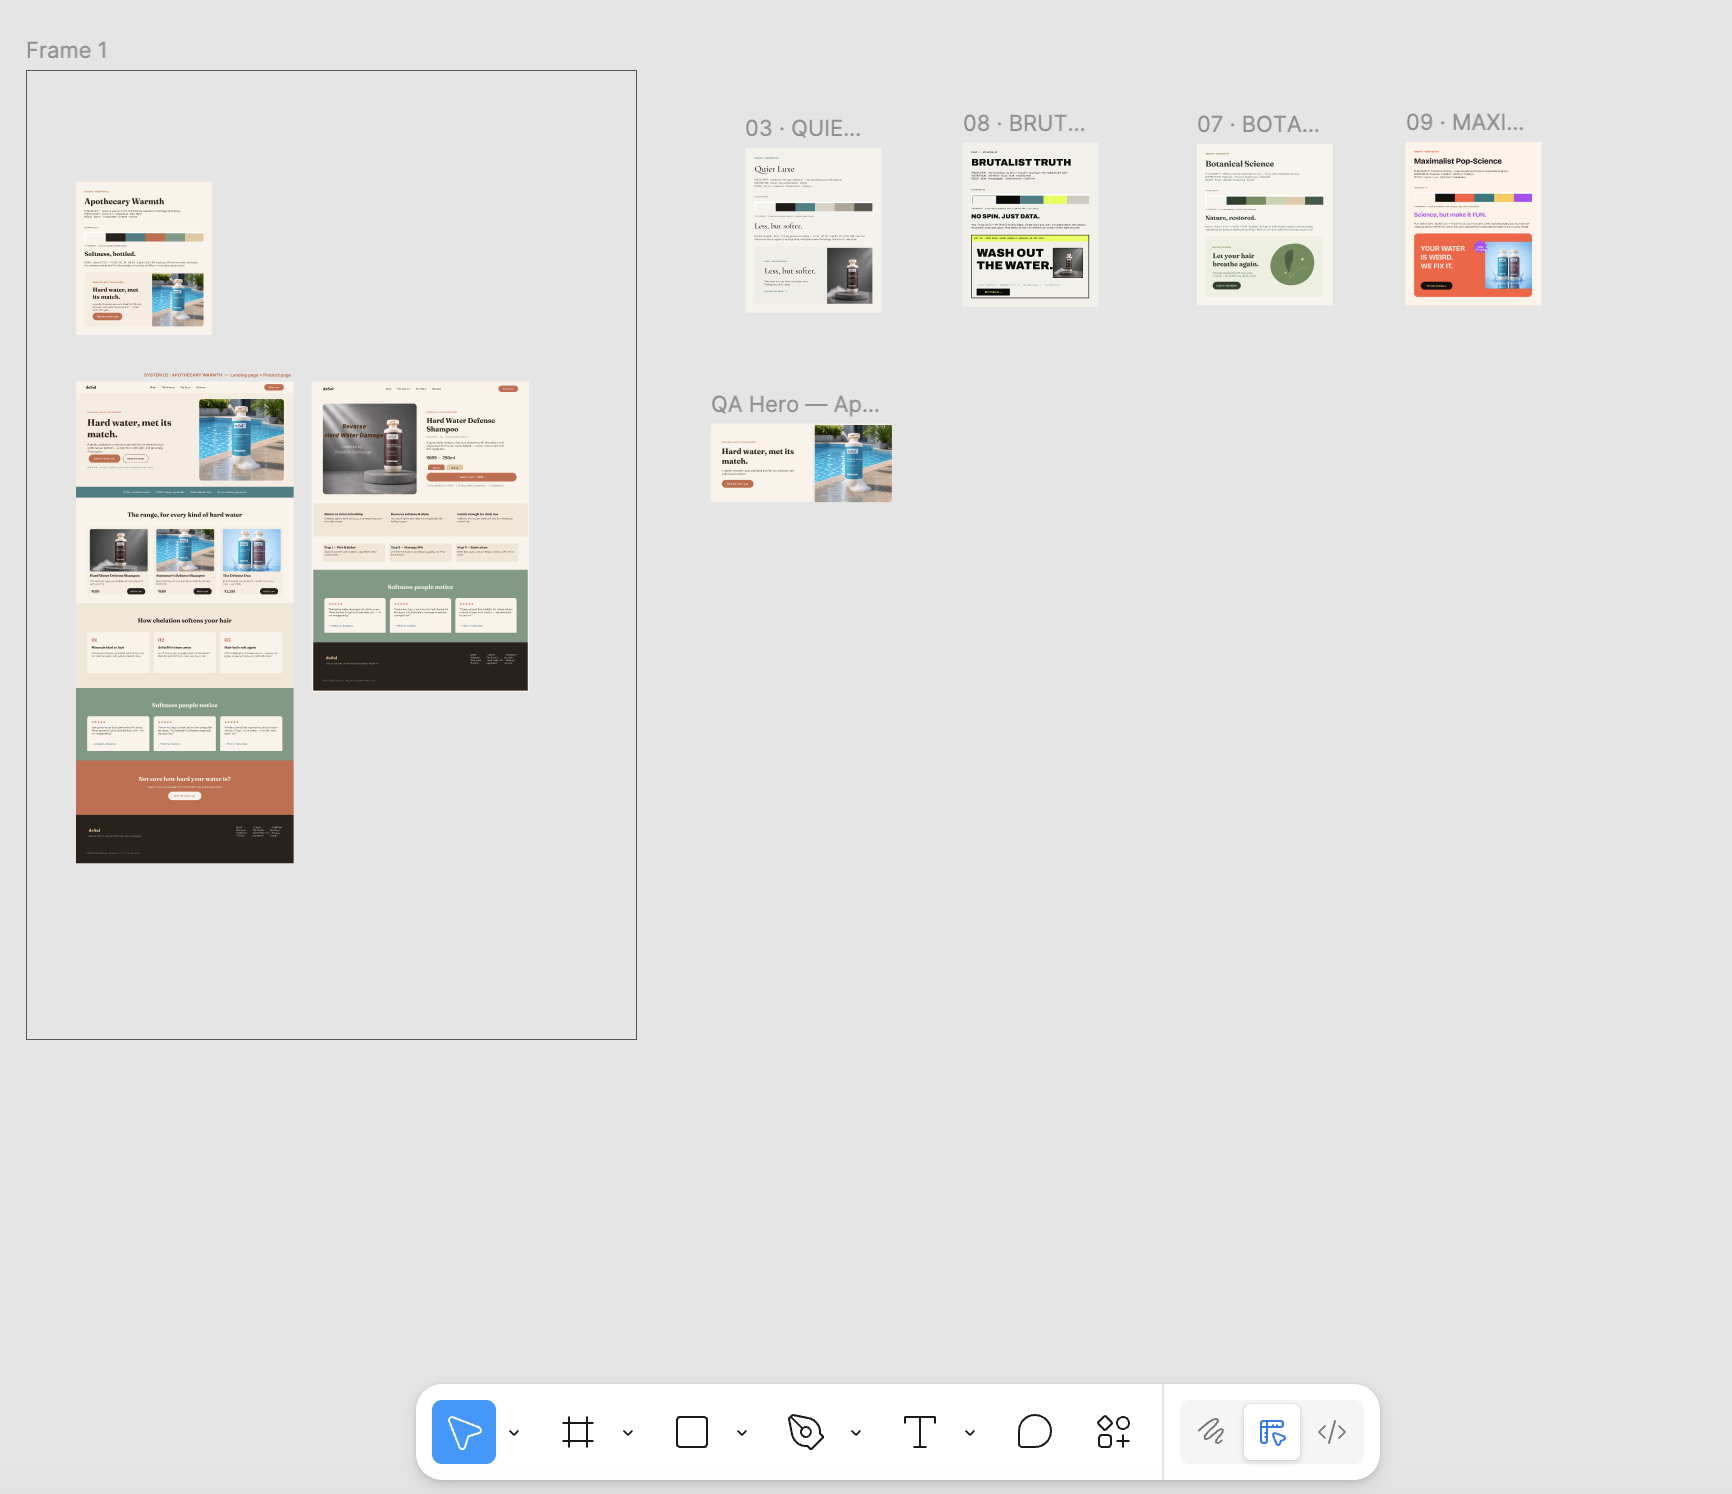Image resolution: width=1732 pixels, height=1494 pixels.
Task: Switch to Design mode
Action: click(x=1272, y=1432)
